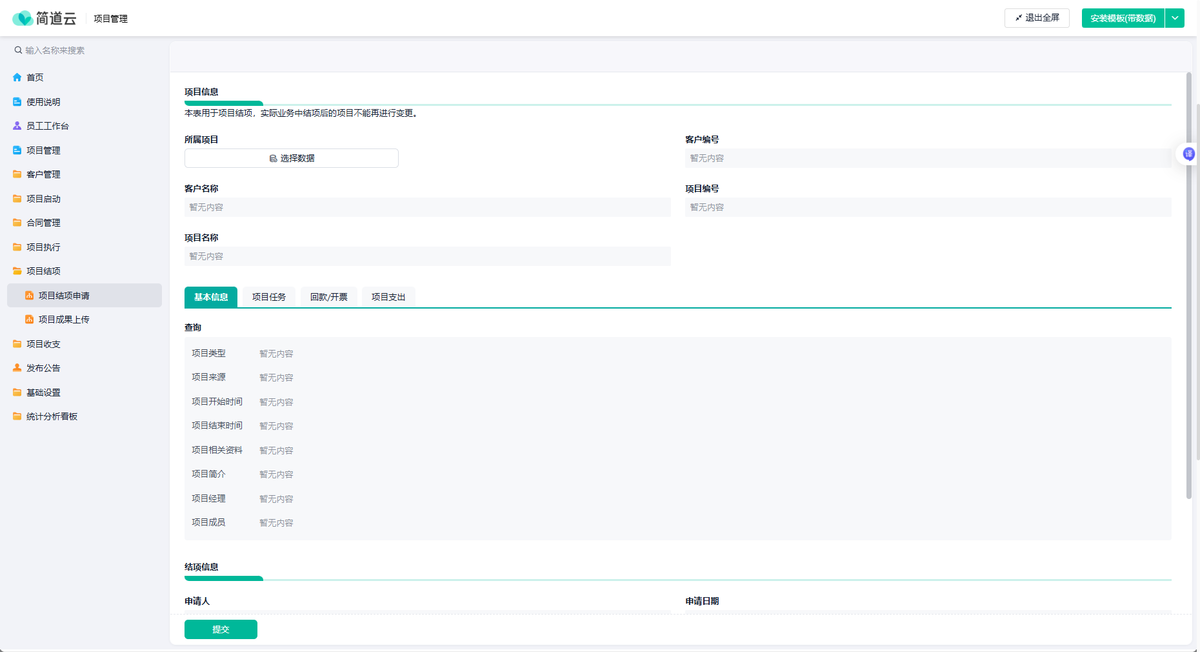Click the 项目名称 field
The width and height of the screenshot is (1200, 652).
(x=428, y=256)
